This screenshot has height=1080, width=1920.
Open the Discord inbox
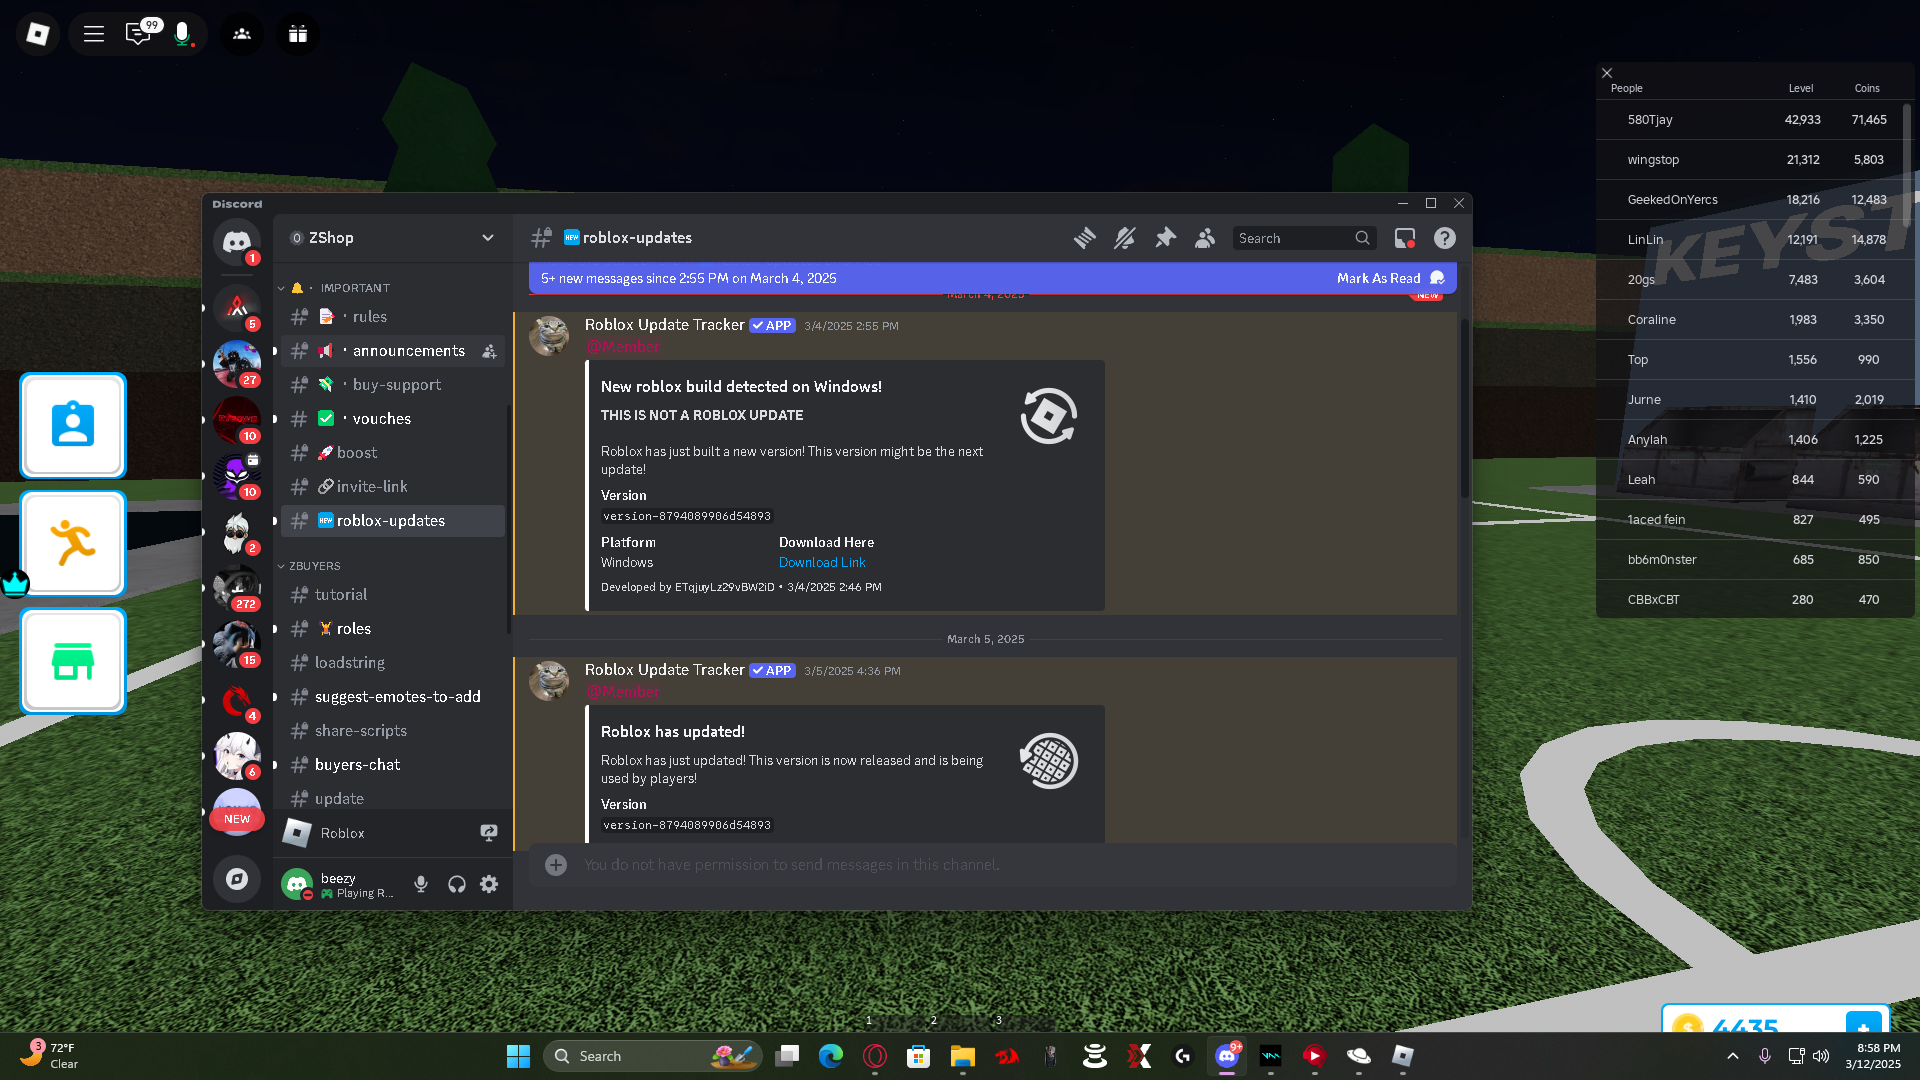[1405, 238]
